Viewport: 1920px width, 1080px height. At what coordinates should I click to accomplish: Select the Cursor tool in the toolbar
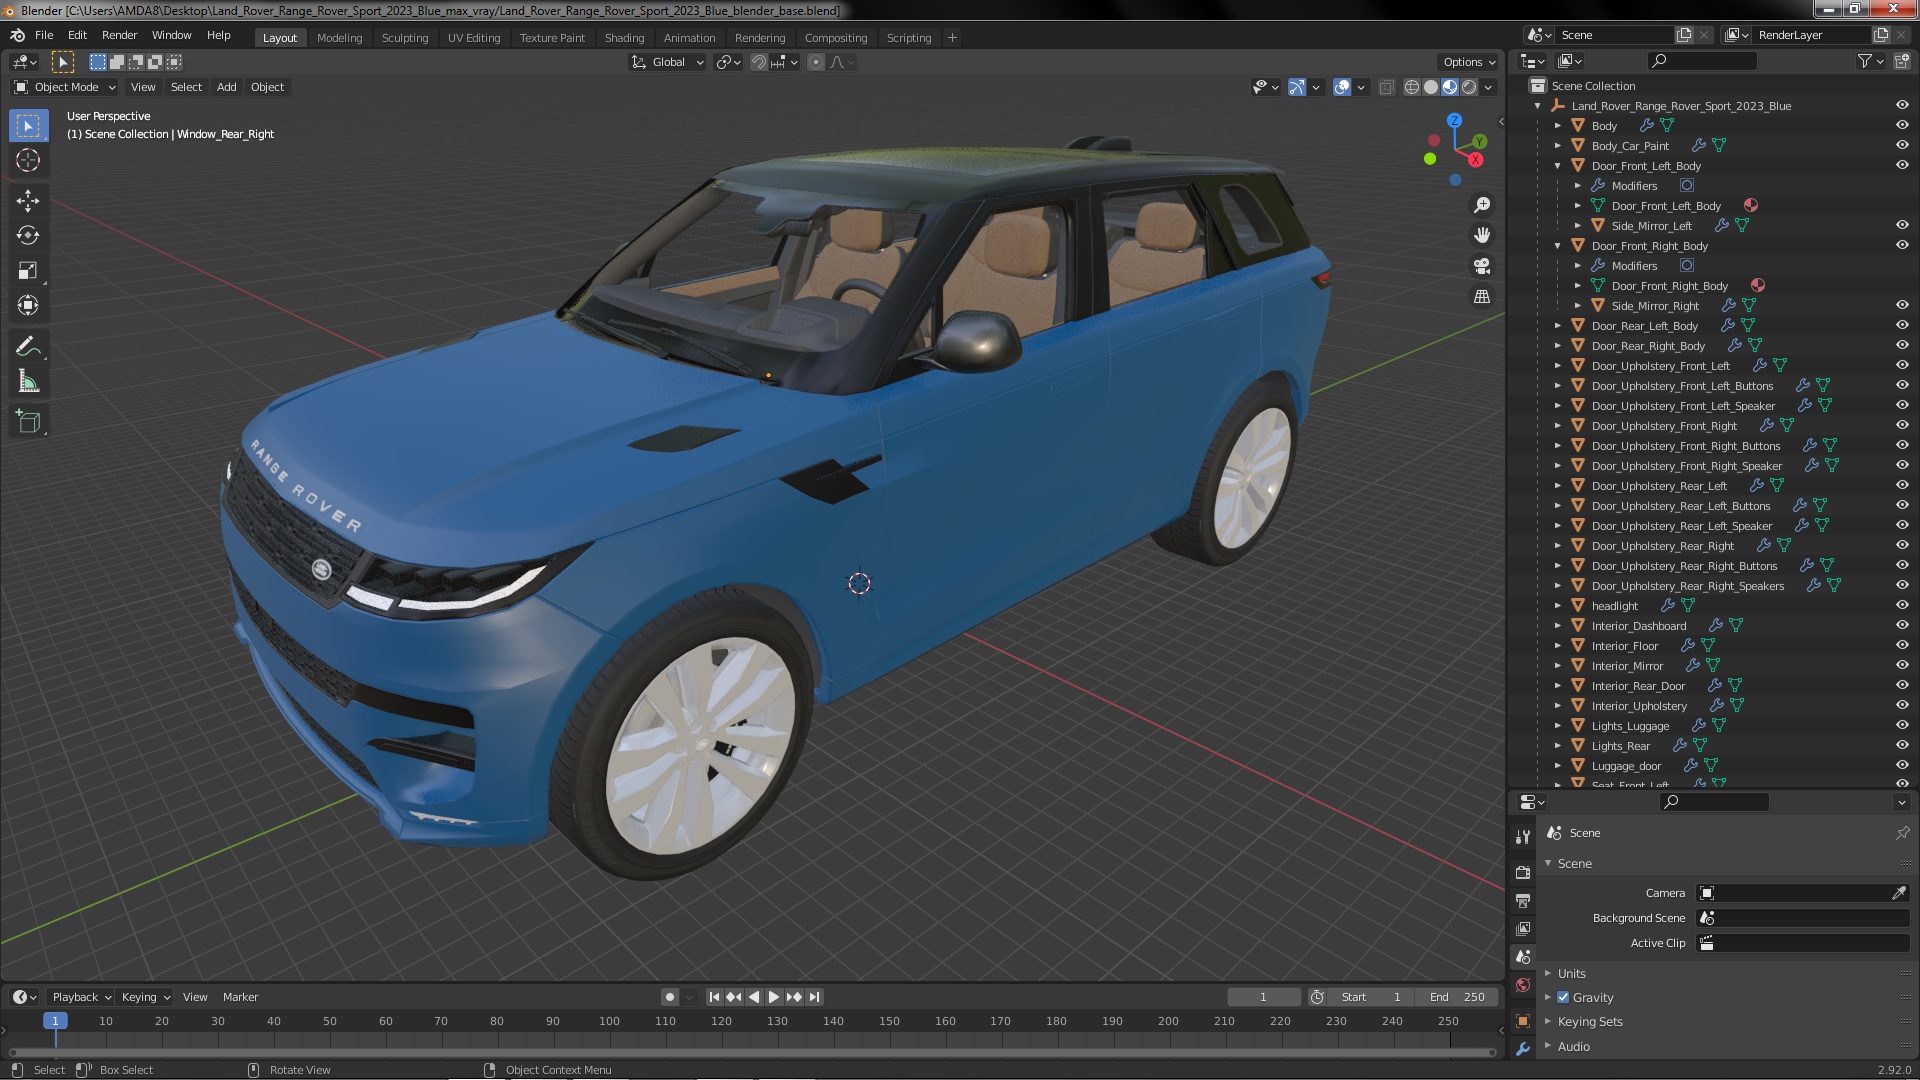pyautogui.click(x=28, y=160)
